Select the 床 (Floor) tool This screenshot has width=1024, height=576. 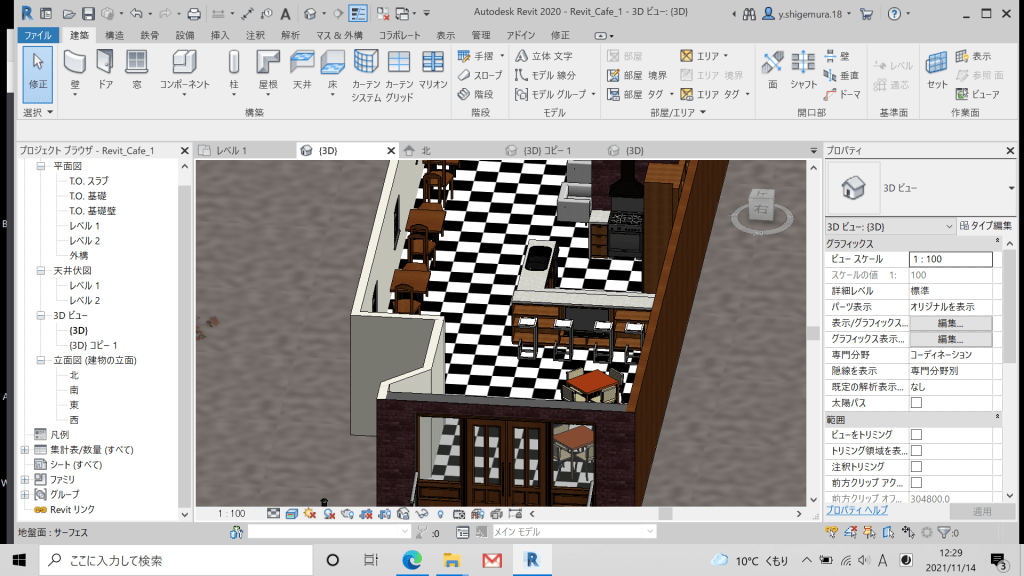point(332,68)
